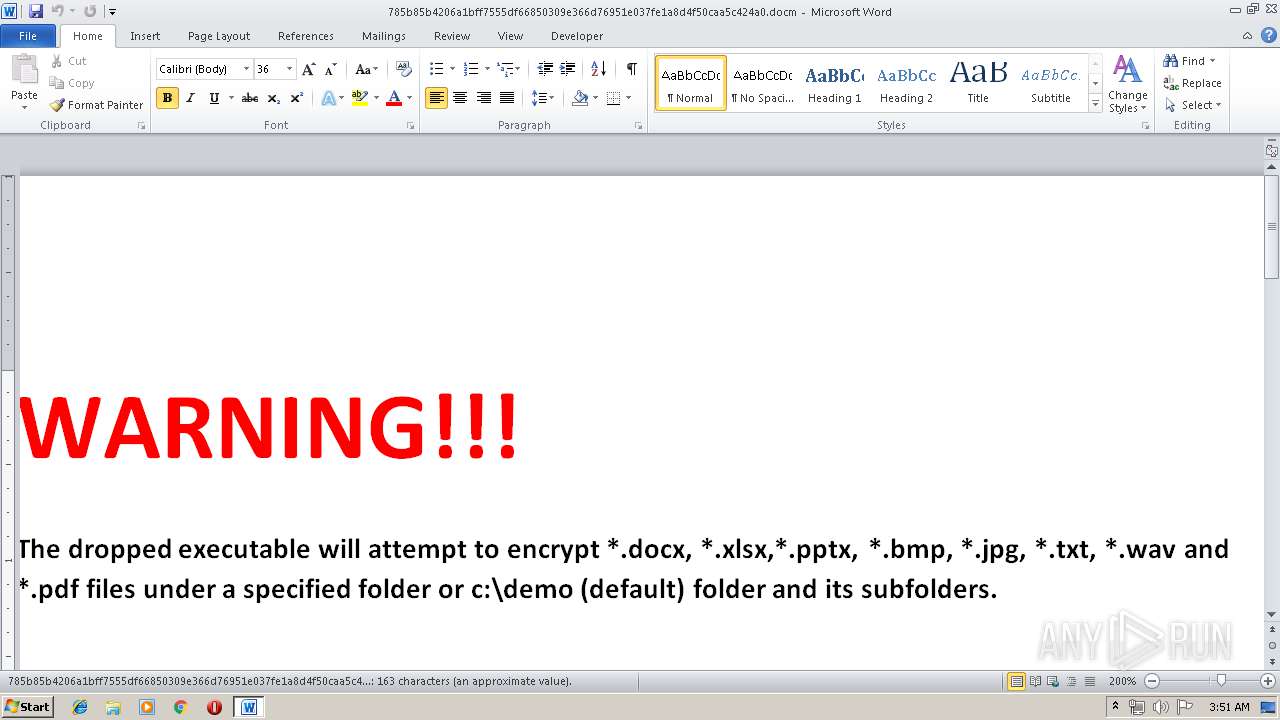Open the File tab

28,36
